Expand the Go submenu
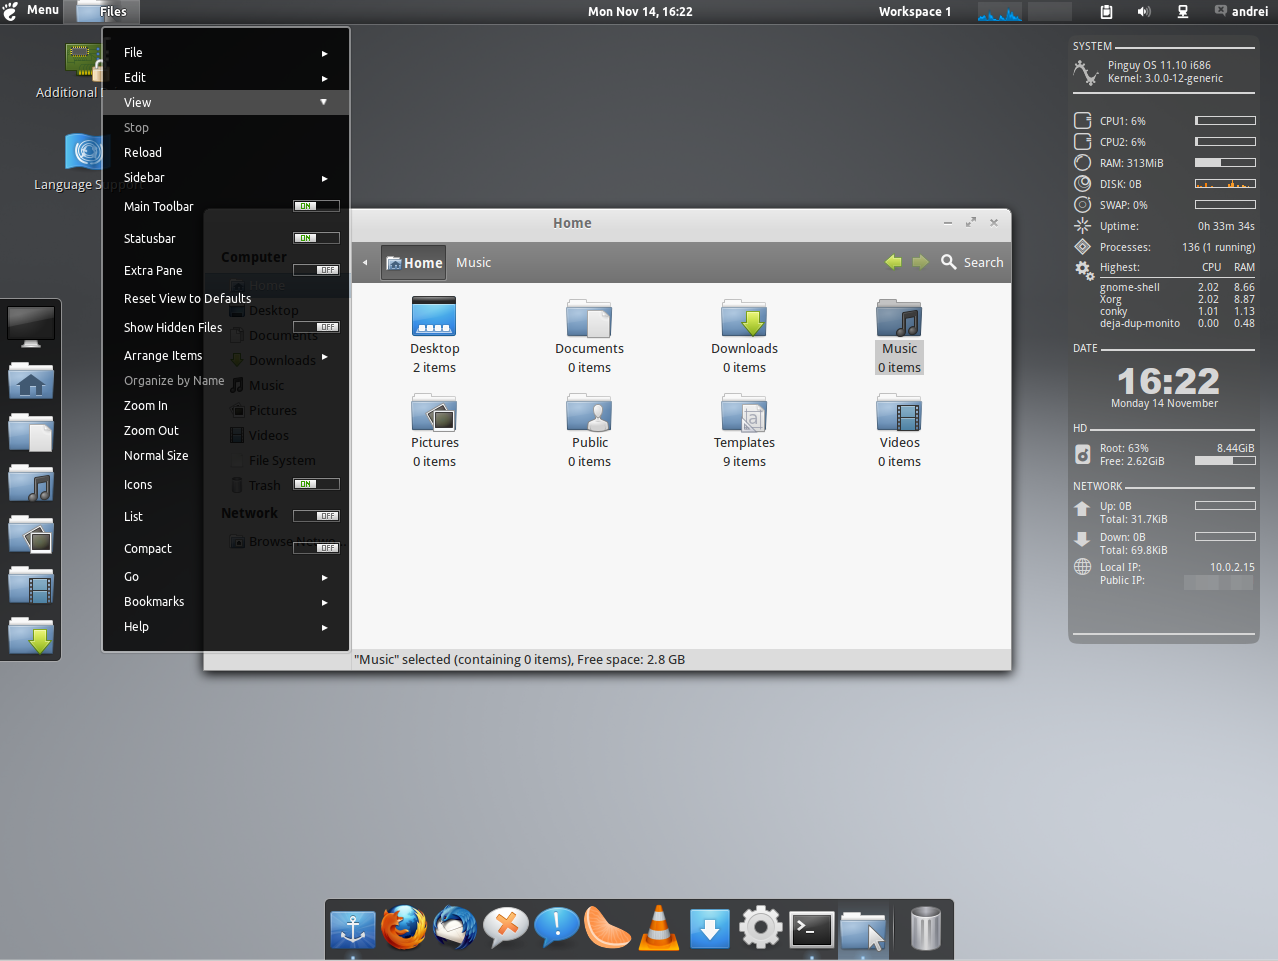The image size is (1278, 961). pyautogui.click(x=226, y=577)
